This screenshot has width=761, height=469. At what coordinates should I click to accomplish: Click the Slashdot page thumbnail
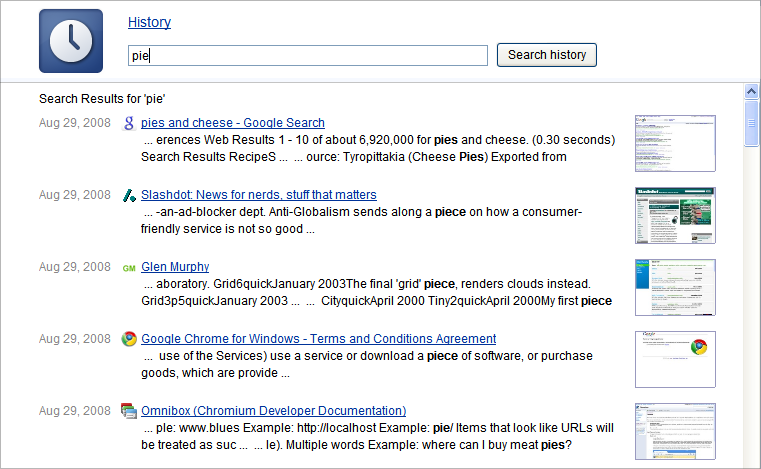click(x=675, y=215)
